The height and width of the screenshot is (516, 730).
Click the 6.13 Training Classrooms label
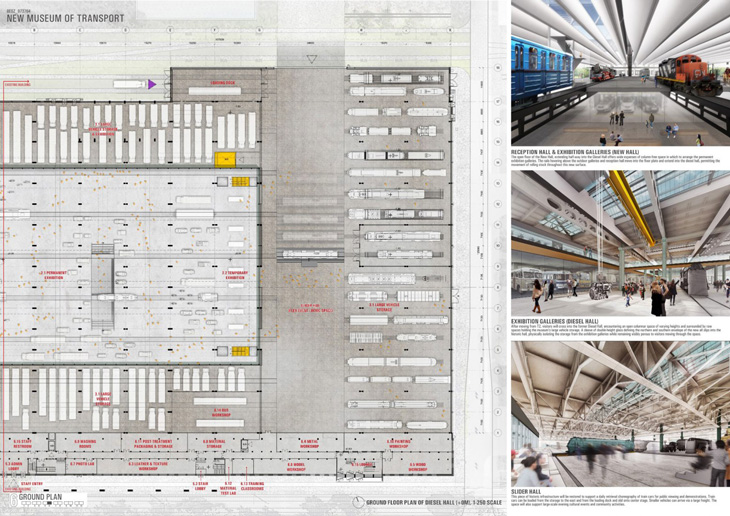pyautogui.click(x=252, y=486)
